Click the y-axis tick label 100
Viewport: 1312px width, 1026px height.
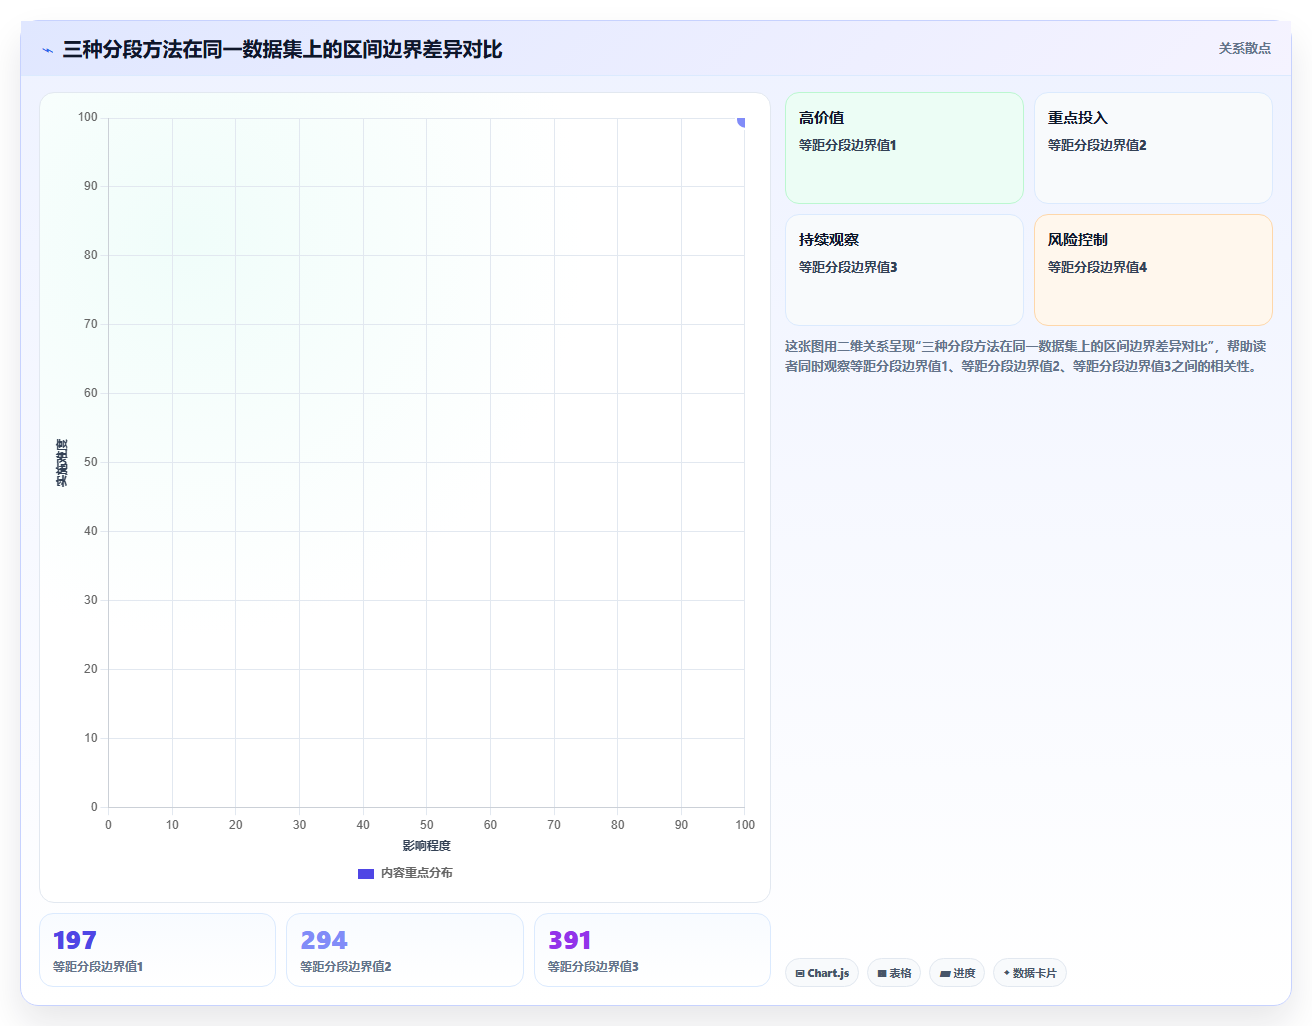coord(88,117)
